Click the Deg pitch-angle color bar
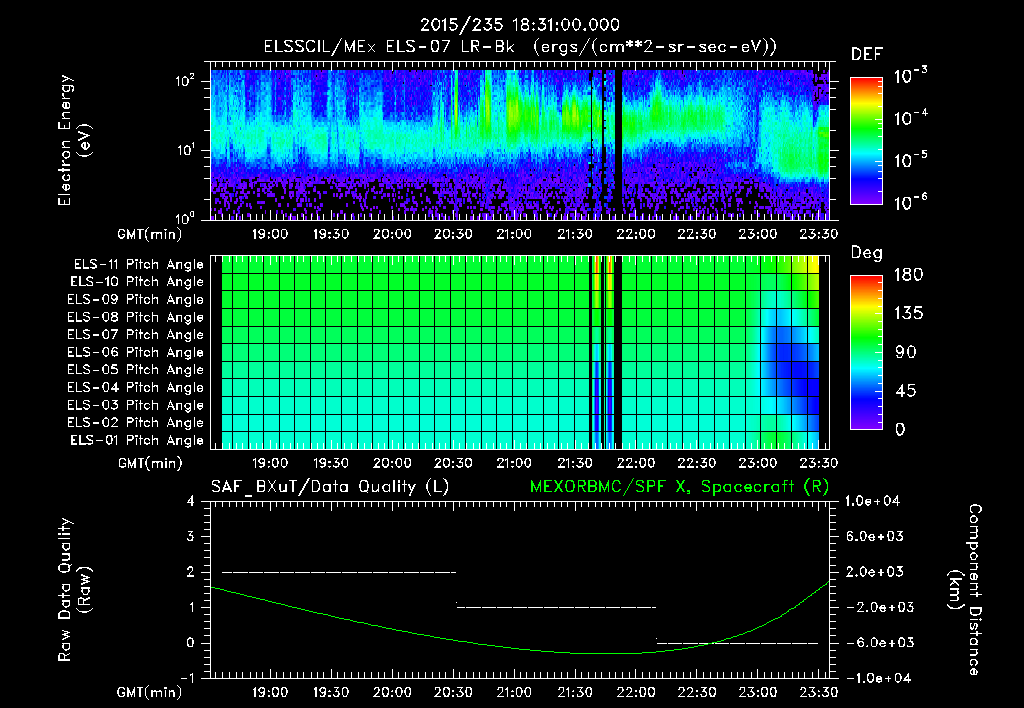 [866, 352]
